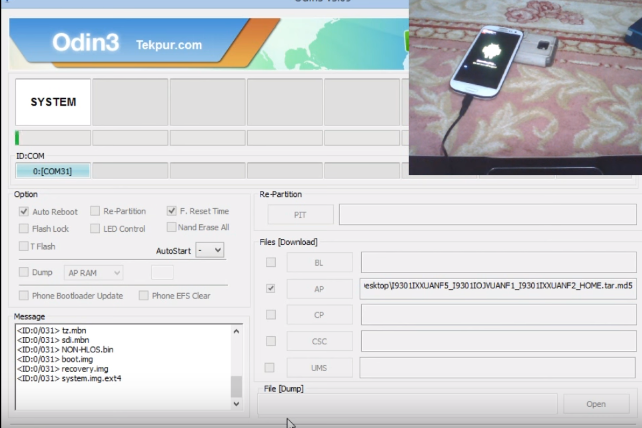The width and height of the screenshot is (642, 428).
Task: Toggle the F. Reset Time checkbox
Action: [172, 211]
